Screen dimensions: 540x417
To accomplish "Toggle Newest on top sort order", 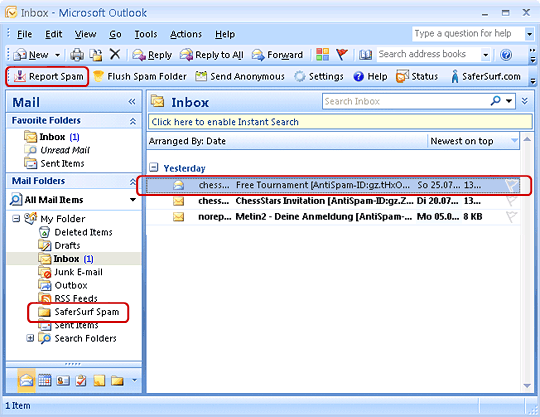I will tap(474, 141).
